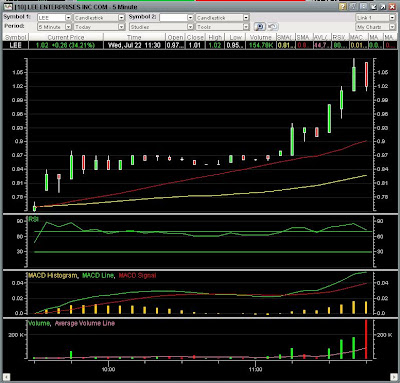Image resolution: width=400 pixels, height=383 pixels.
Task: Click the Average Volume Line legend label
Action: point(85,323)
